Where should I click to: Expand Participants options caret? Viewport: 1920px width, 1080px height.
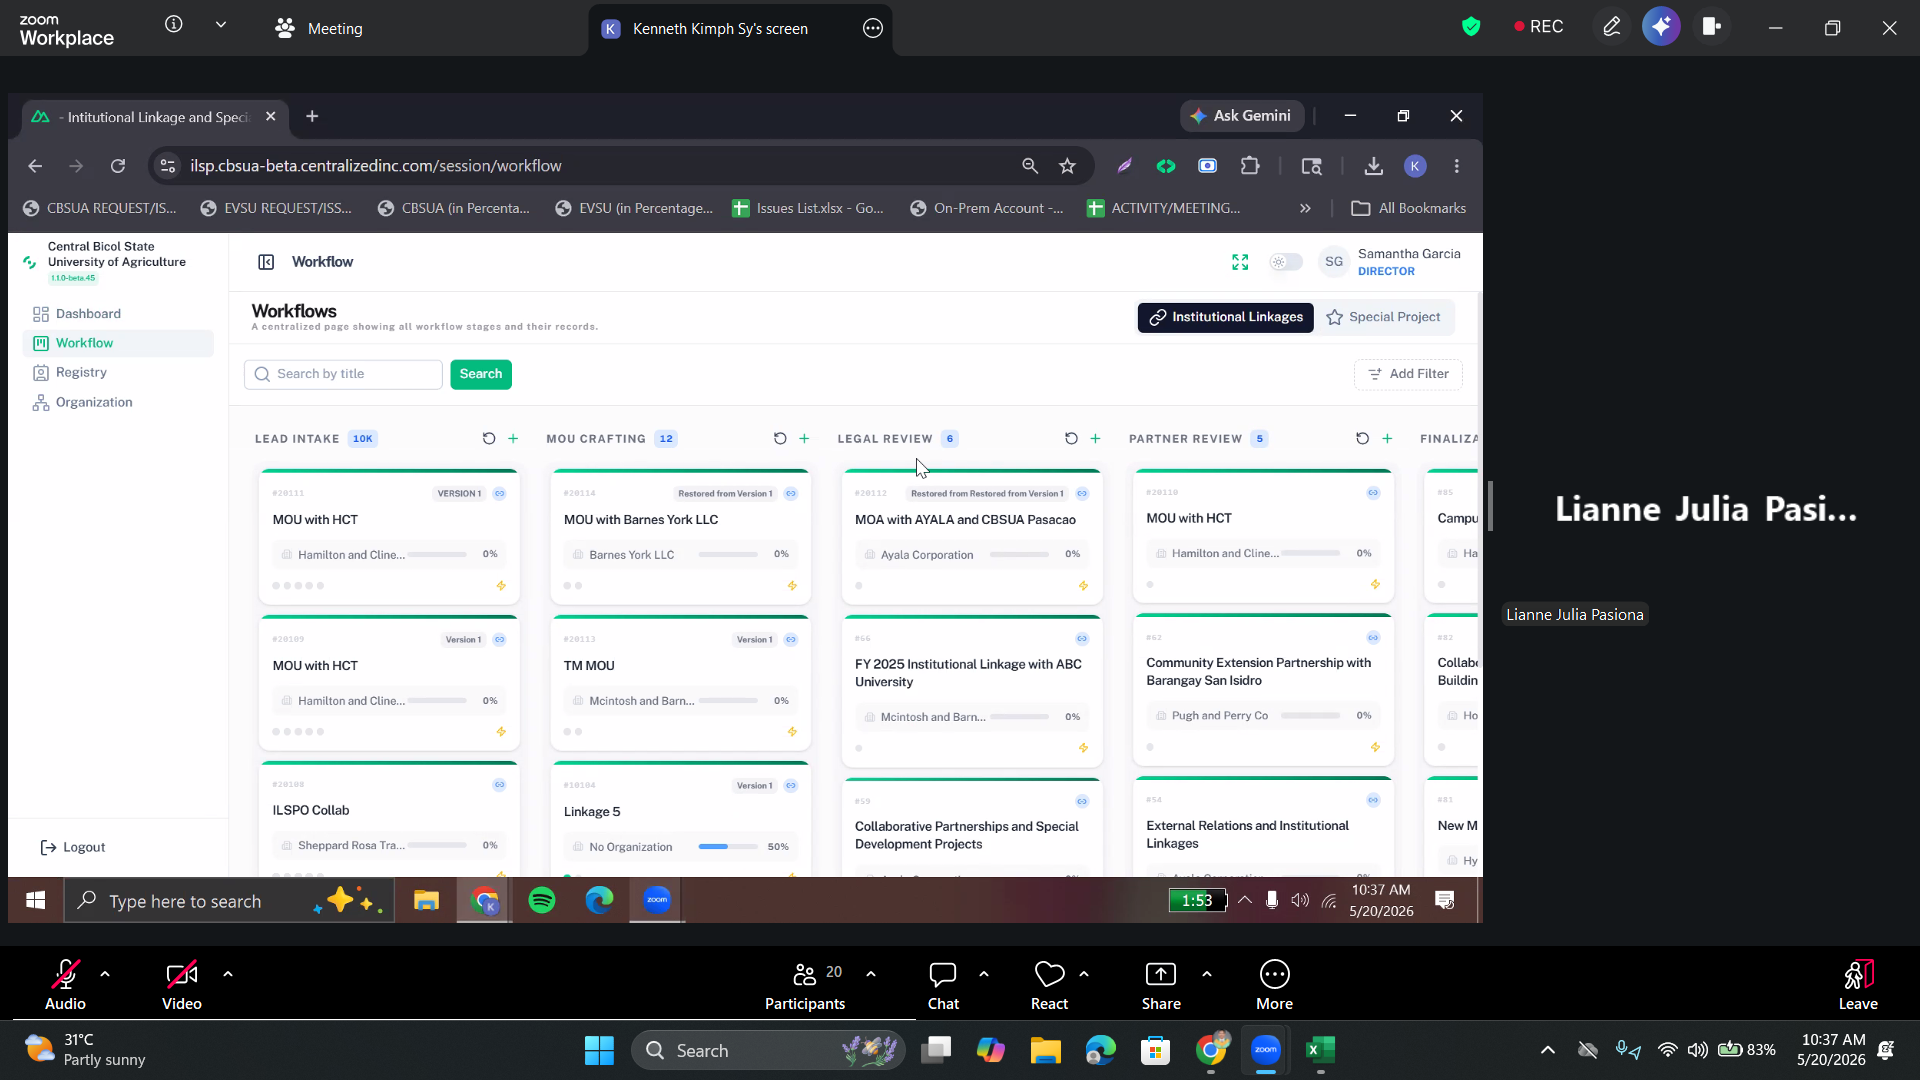pos(871,974)
